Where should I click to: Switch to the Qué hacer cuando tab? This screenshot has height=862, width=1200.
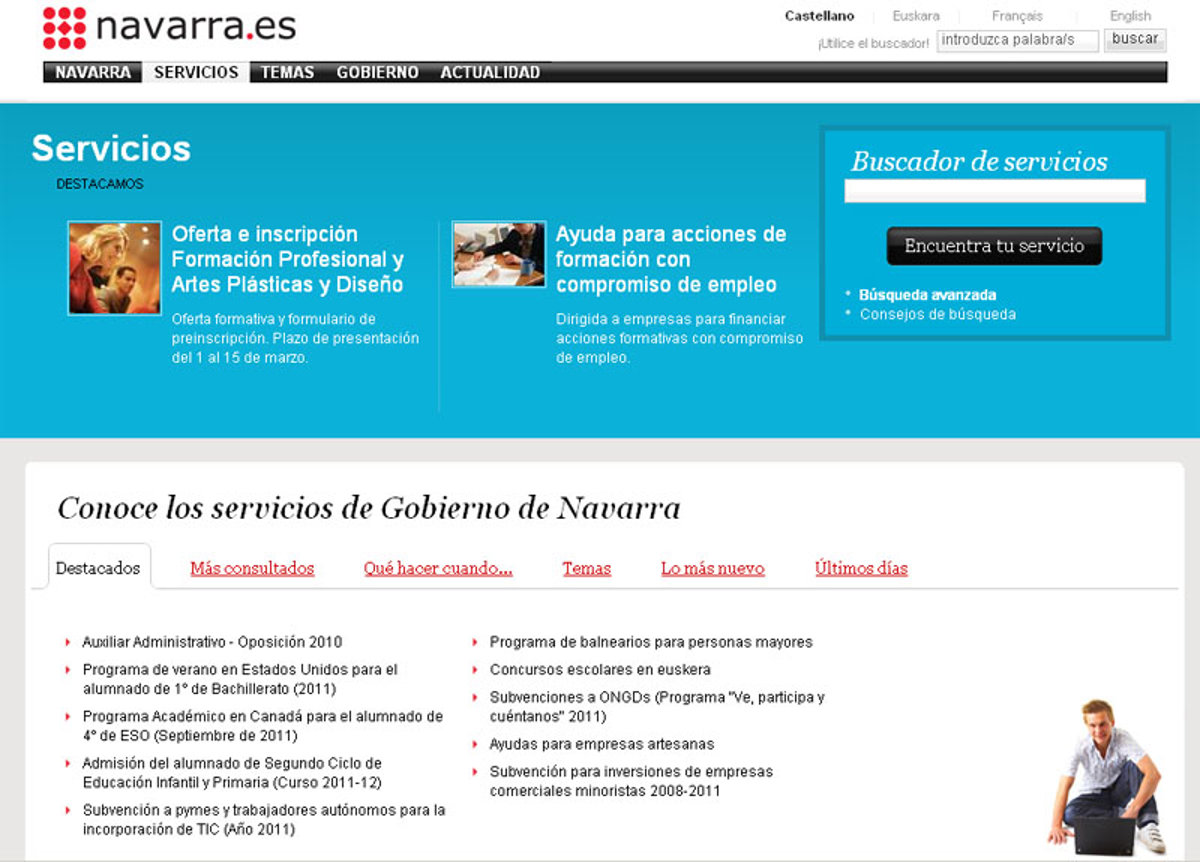(x=438, y=568)
